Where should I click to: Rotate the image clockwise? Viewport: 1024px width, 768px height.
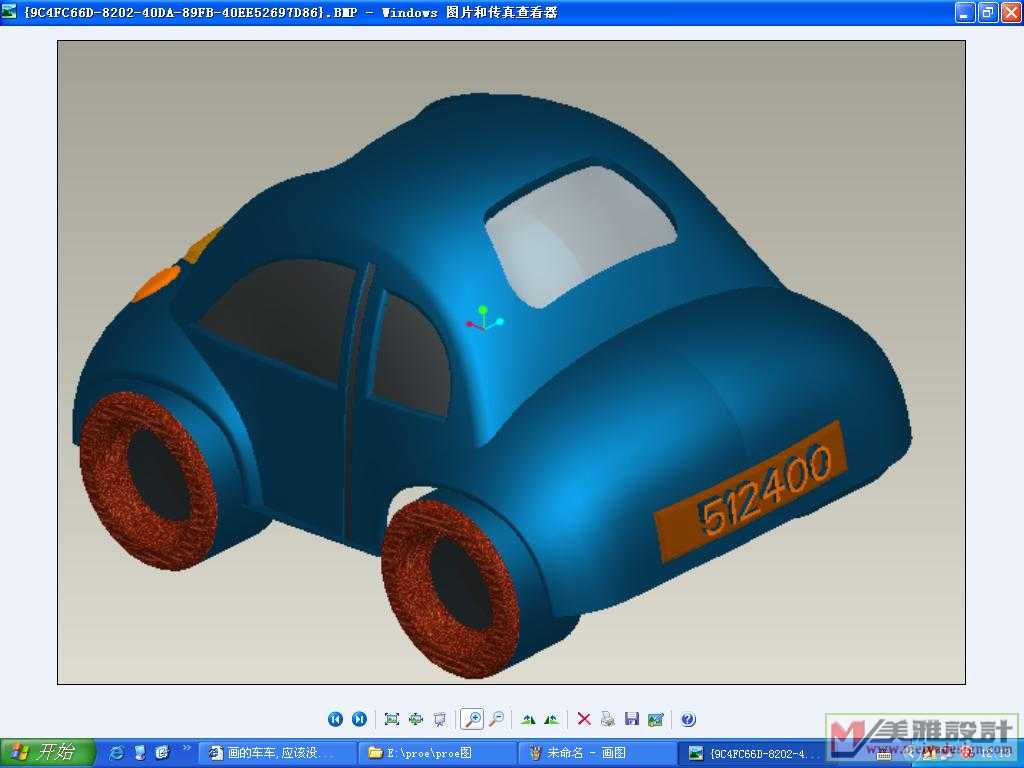coord(528,719)
